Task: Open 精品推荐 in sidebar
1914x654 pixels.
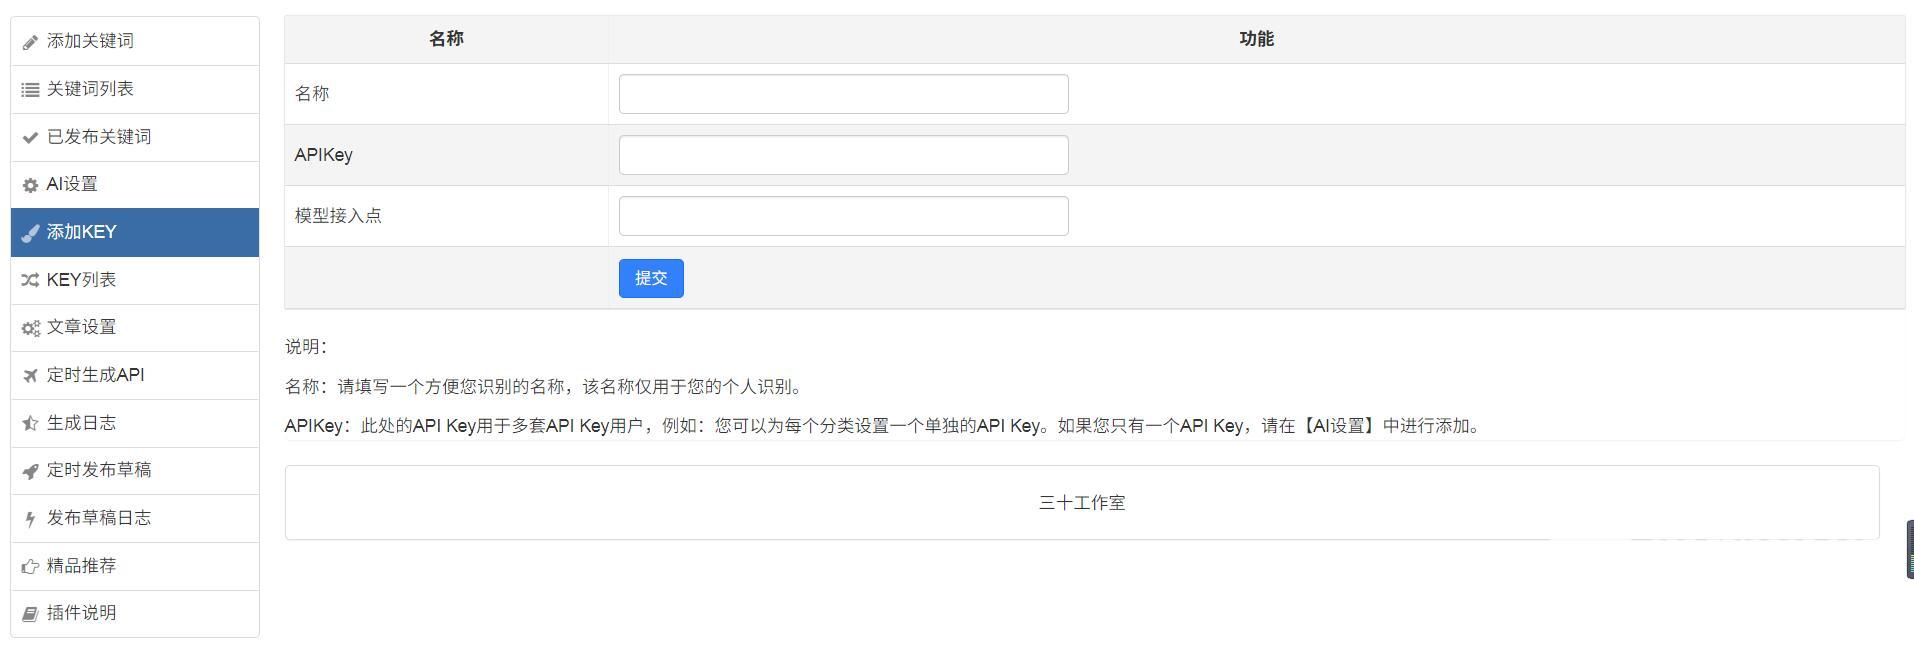Action: [135, 566]
